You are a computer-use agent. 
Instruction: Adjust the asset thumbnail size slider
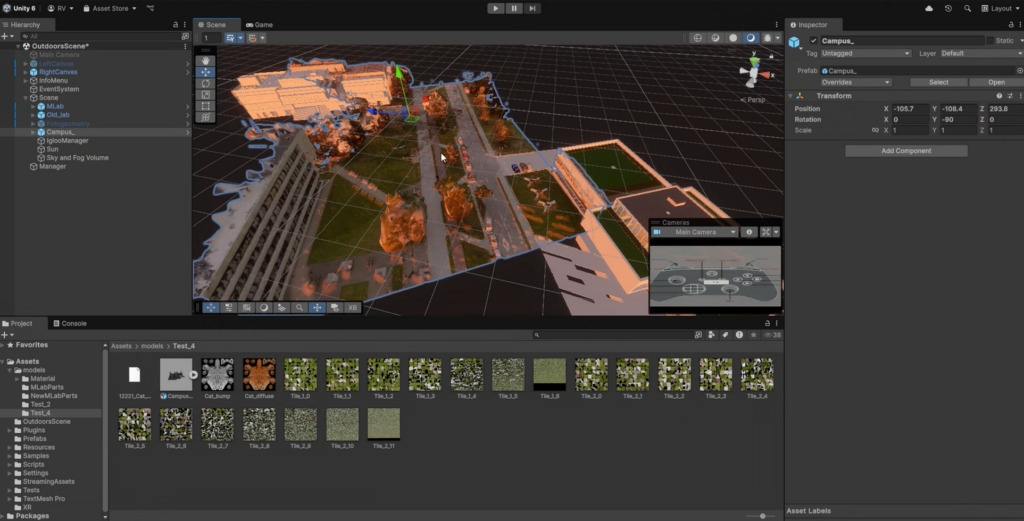(x=763, y=516)
